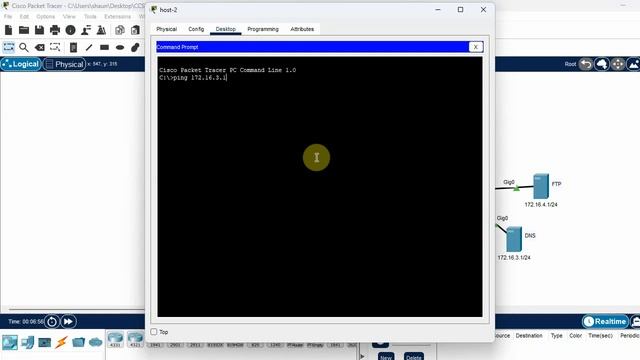
Task: Select the FTP server device
Action: pyautogui.click(x=541, y=186)
